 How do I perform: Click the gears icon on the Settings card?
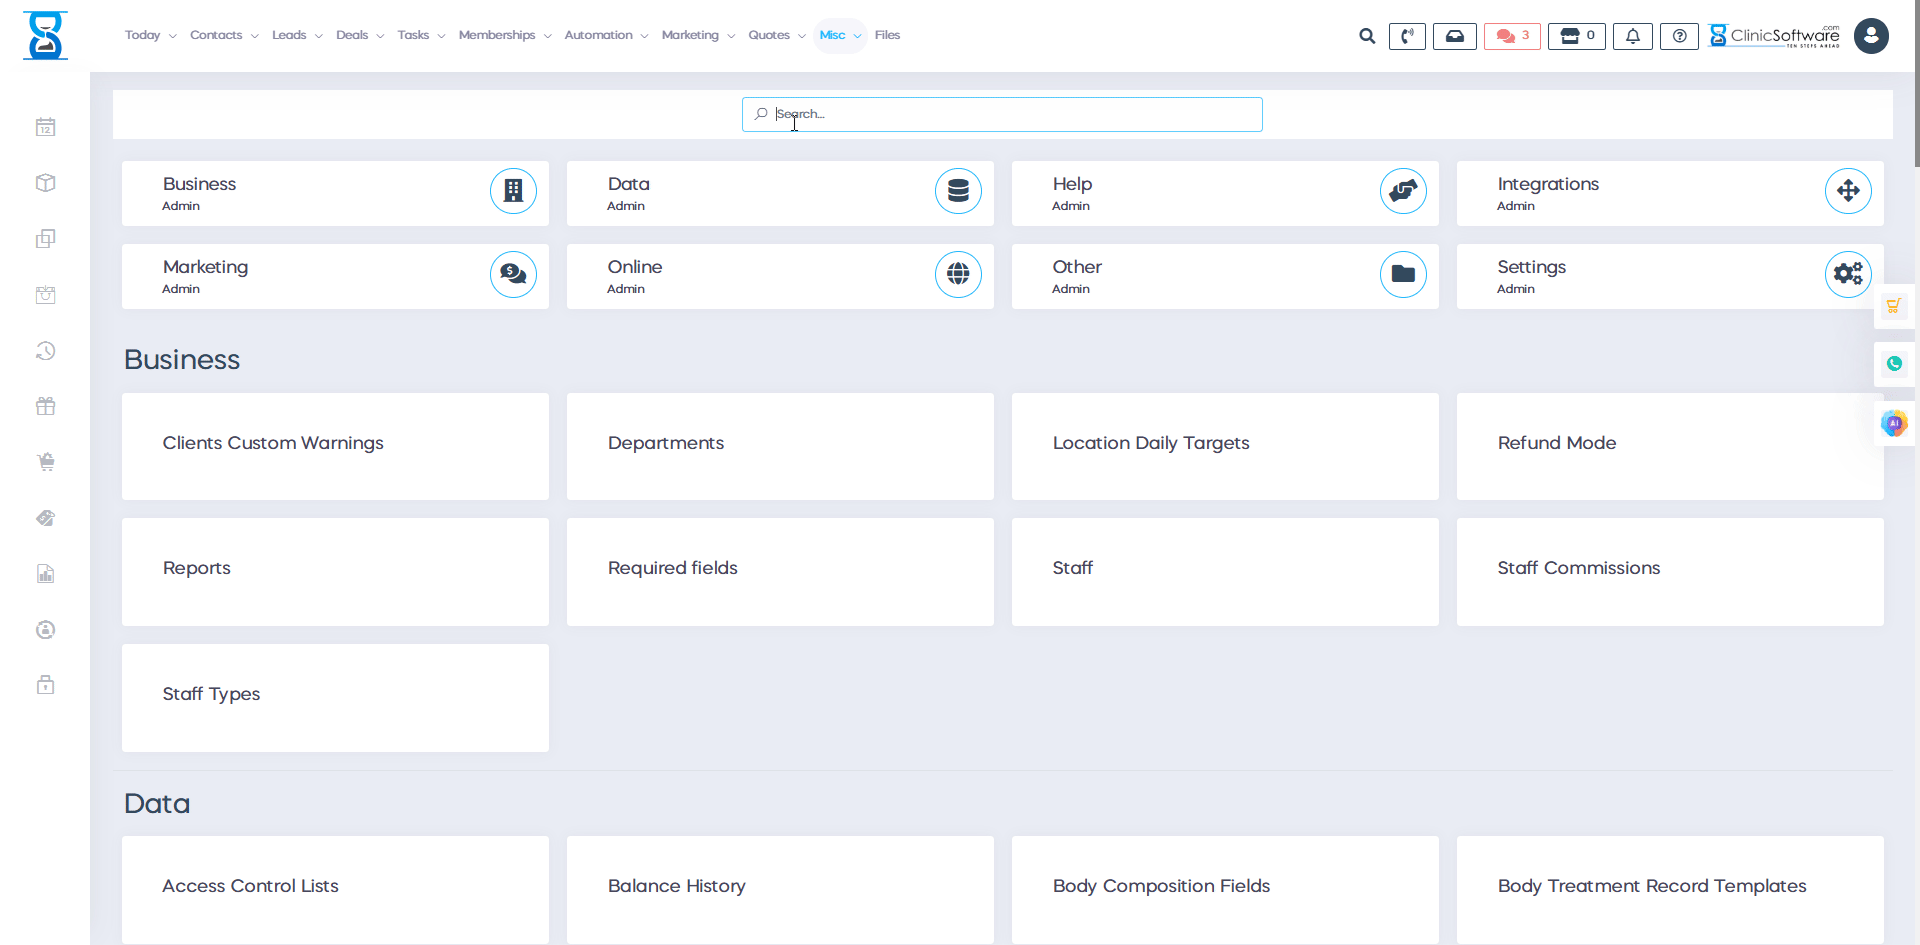click(x=1848, y=274)
